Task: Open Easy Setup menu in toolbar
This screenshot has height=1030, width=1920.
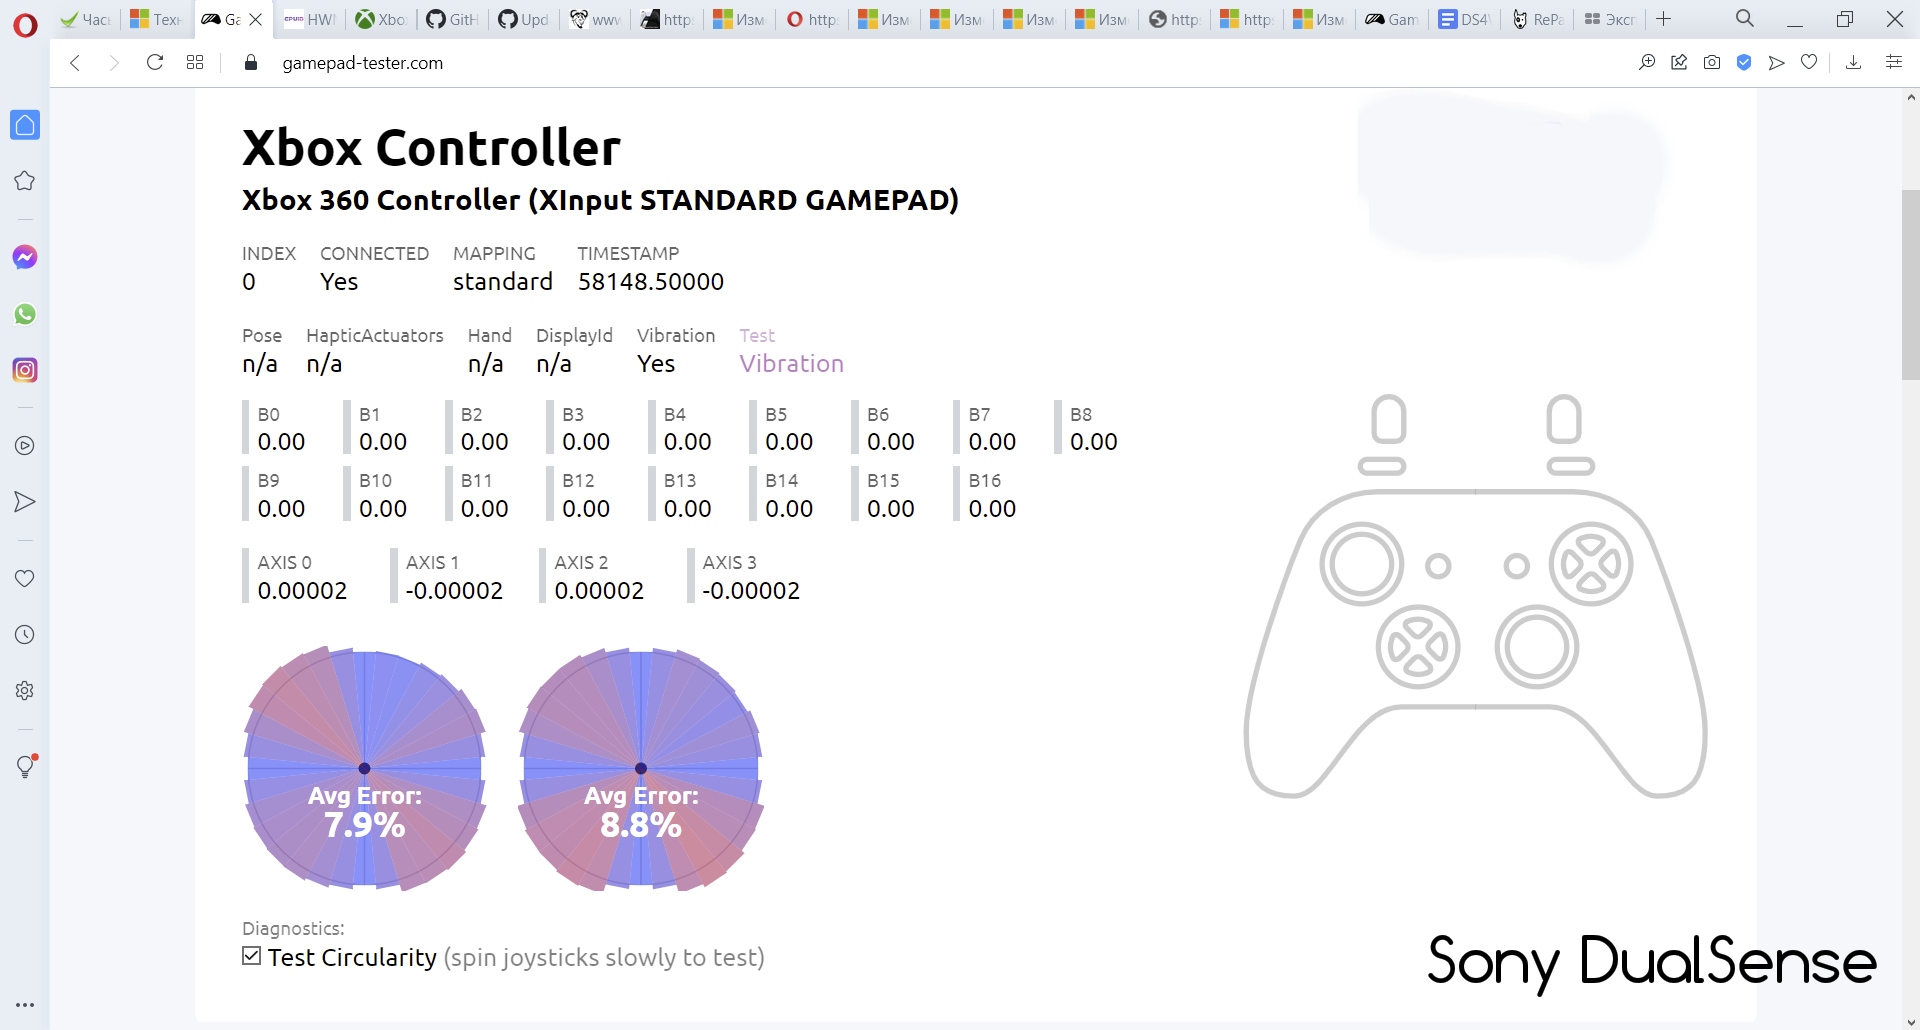Action: 1893,63
